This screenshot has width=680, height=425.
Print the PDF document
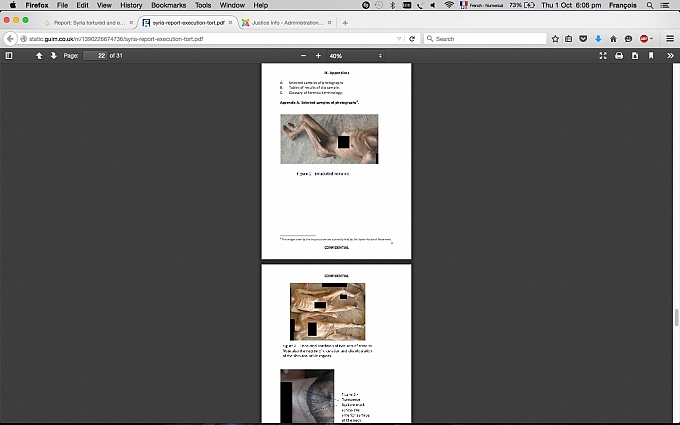pyautogui.click(x=619, y=56)
